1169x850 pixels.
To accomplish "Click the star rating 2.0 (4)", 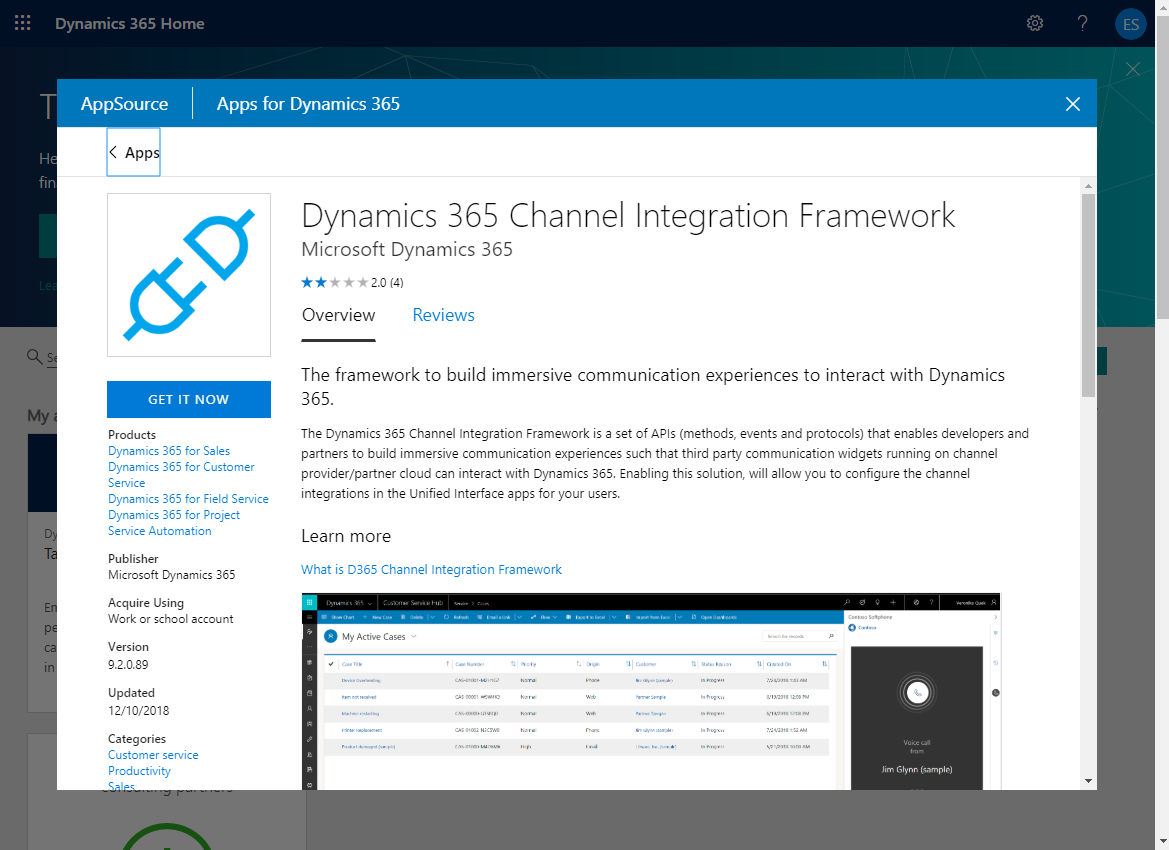I will [352, 283].
